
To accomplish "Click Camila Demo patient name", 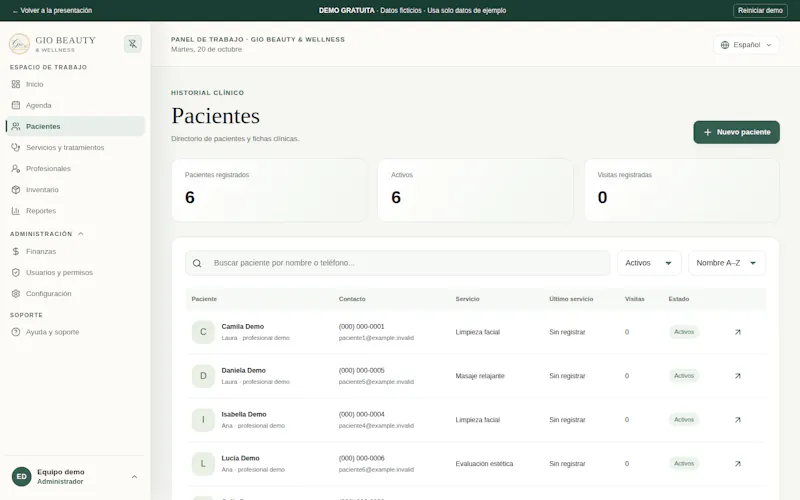I will tap(242, 327).
